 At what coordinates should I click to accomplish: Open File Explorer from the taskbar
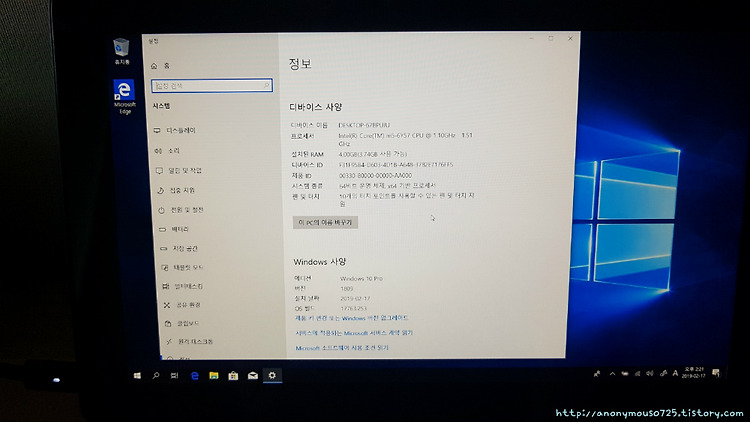[x=214, y=376]
